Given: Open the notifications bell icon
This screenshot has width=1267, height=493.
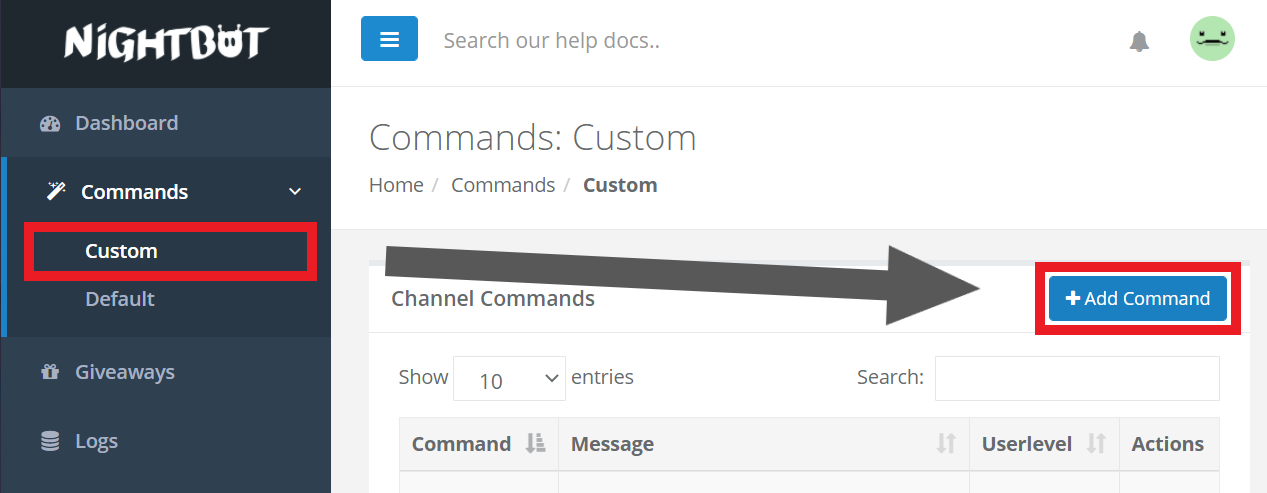Looking at the screenshot, I should [x=1139, y=41].
